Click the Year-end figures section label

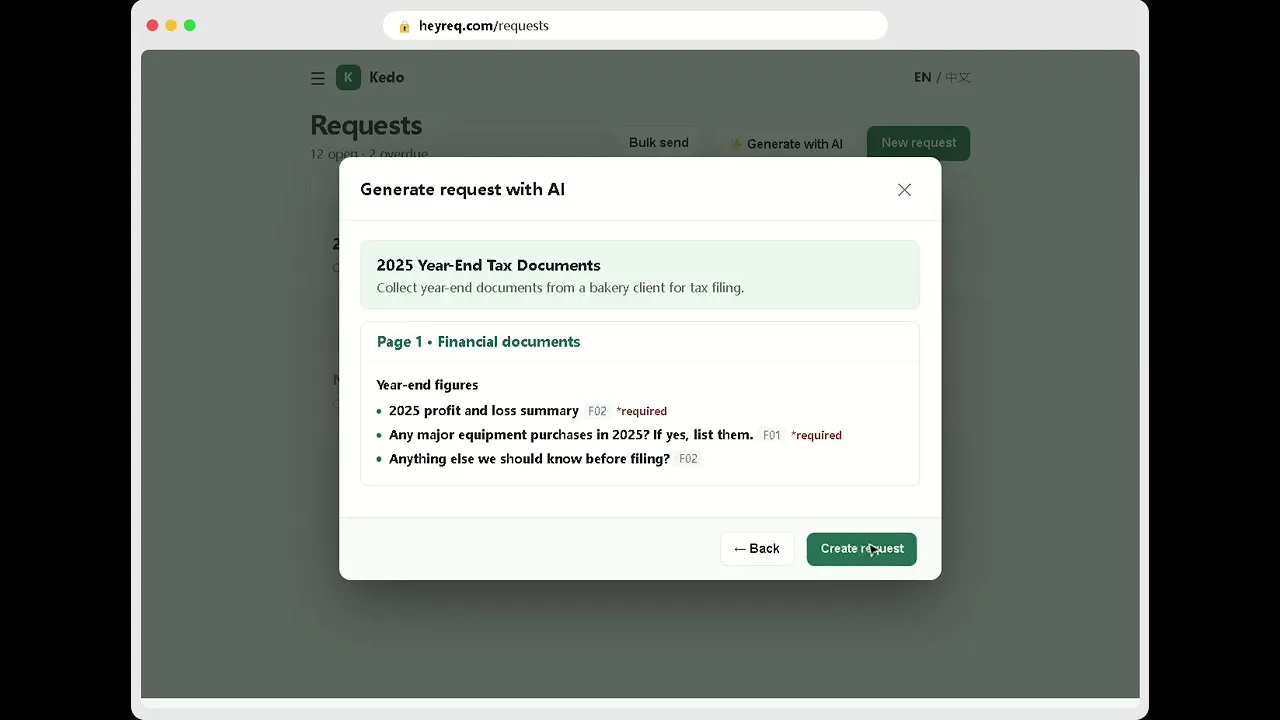click(x=427, y=385)
